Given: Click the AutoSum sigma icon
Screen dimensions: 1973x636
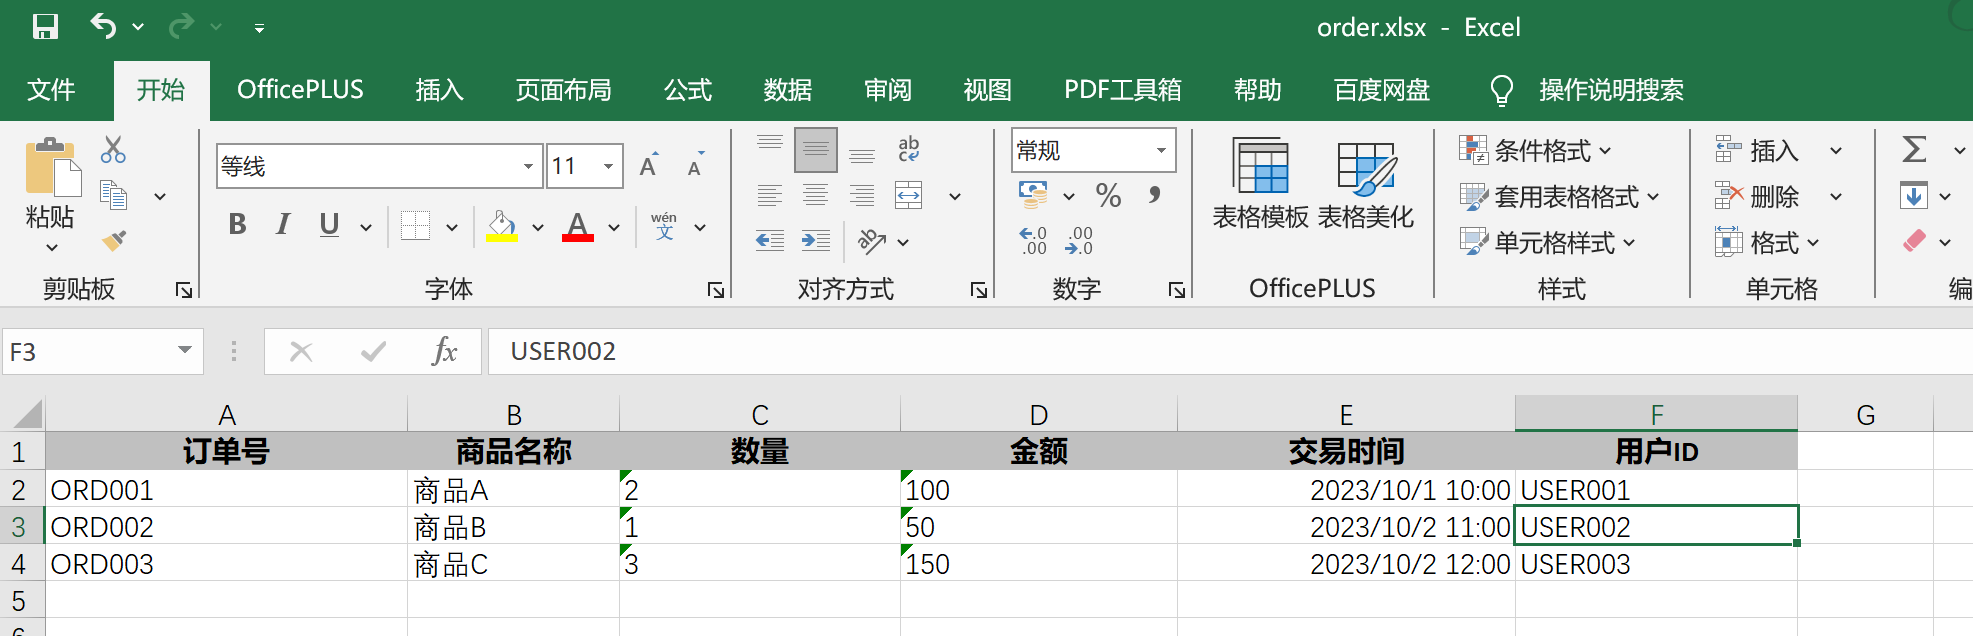Looking at the screenshot, I should [1914, 150].
